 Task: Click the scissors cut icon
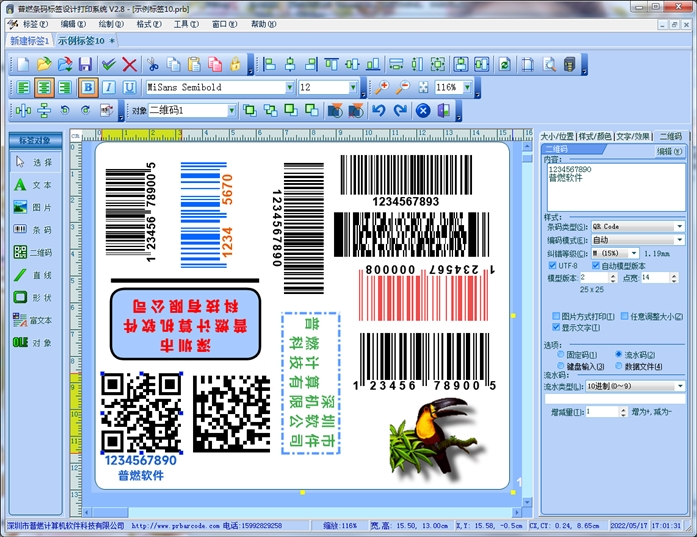[153, 64]
